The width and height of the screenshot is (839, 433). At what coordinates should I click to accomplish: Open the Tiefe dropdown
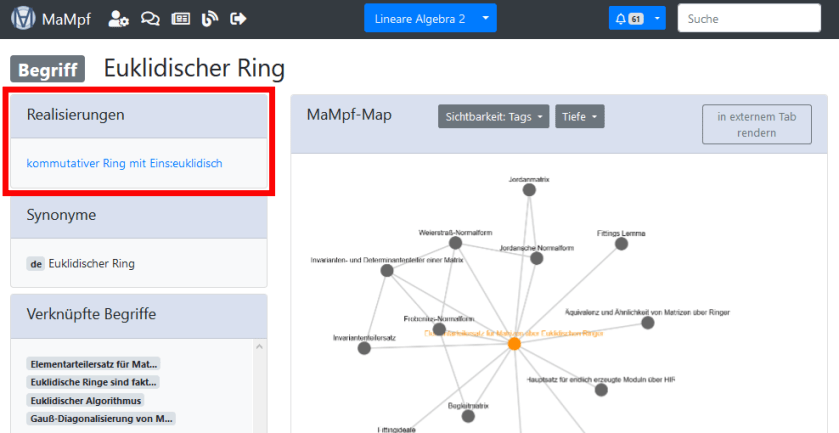[580, 117]
